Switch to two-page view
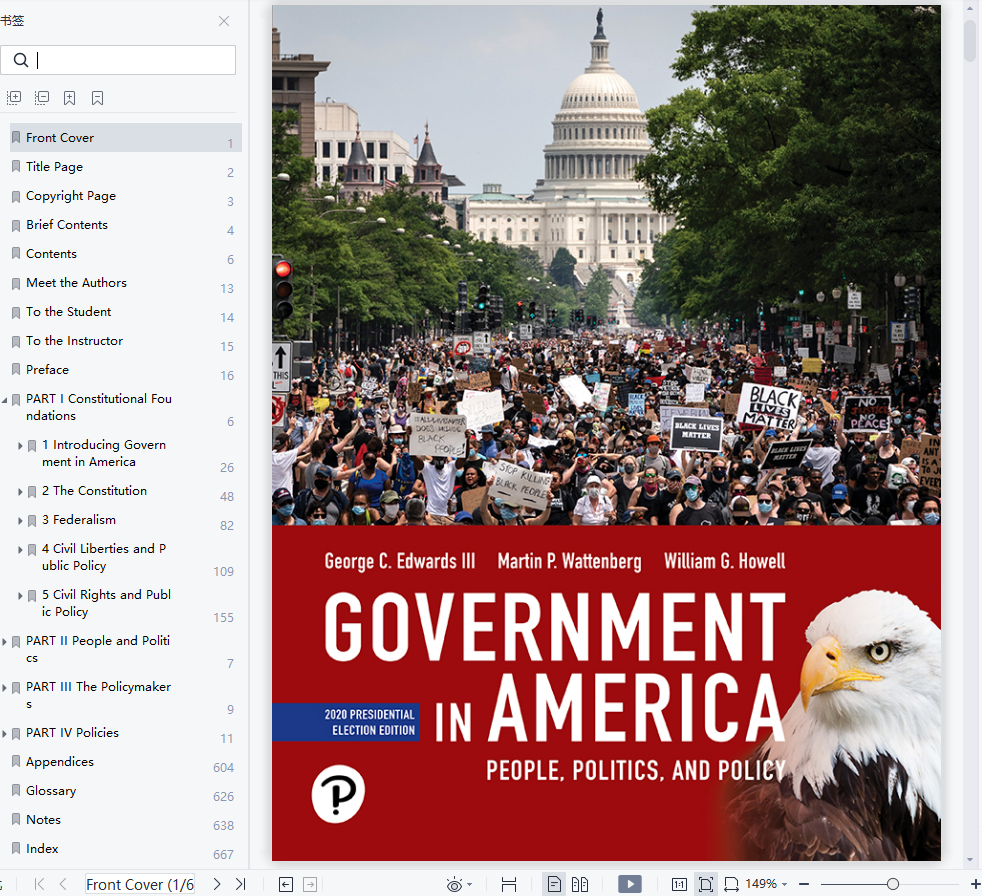 [580, 884]
